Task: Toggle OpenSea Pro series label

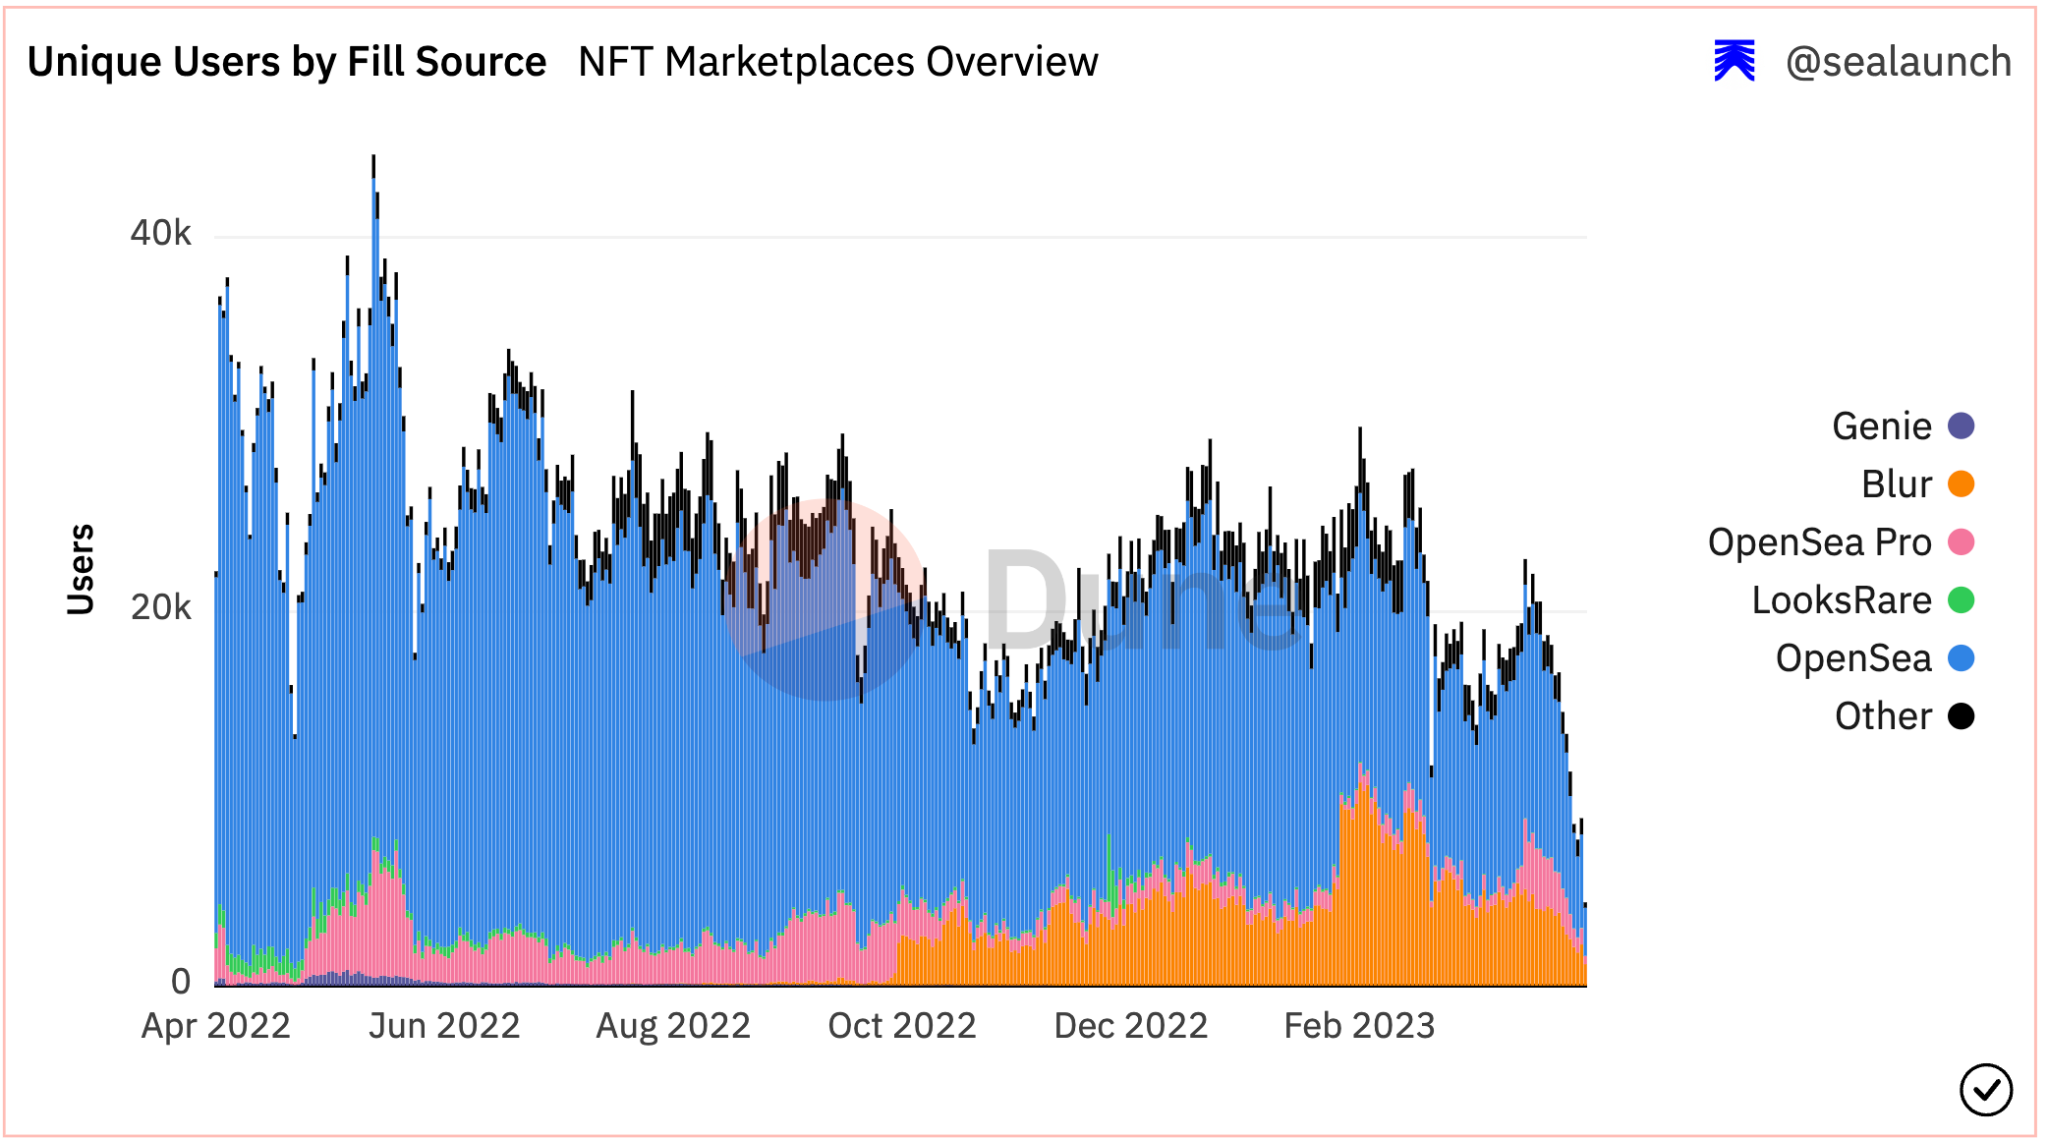Action: point(1819,542)
